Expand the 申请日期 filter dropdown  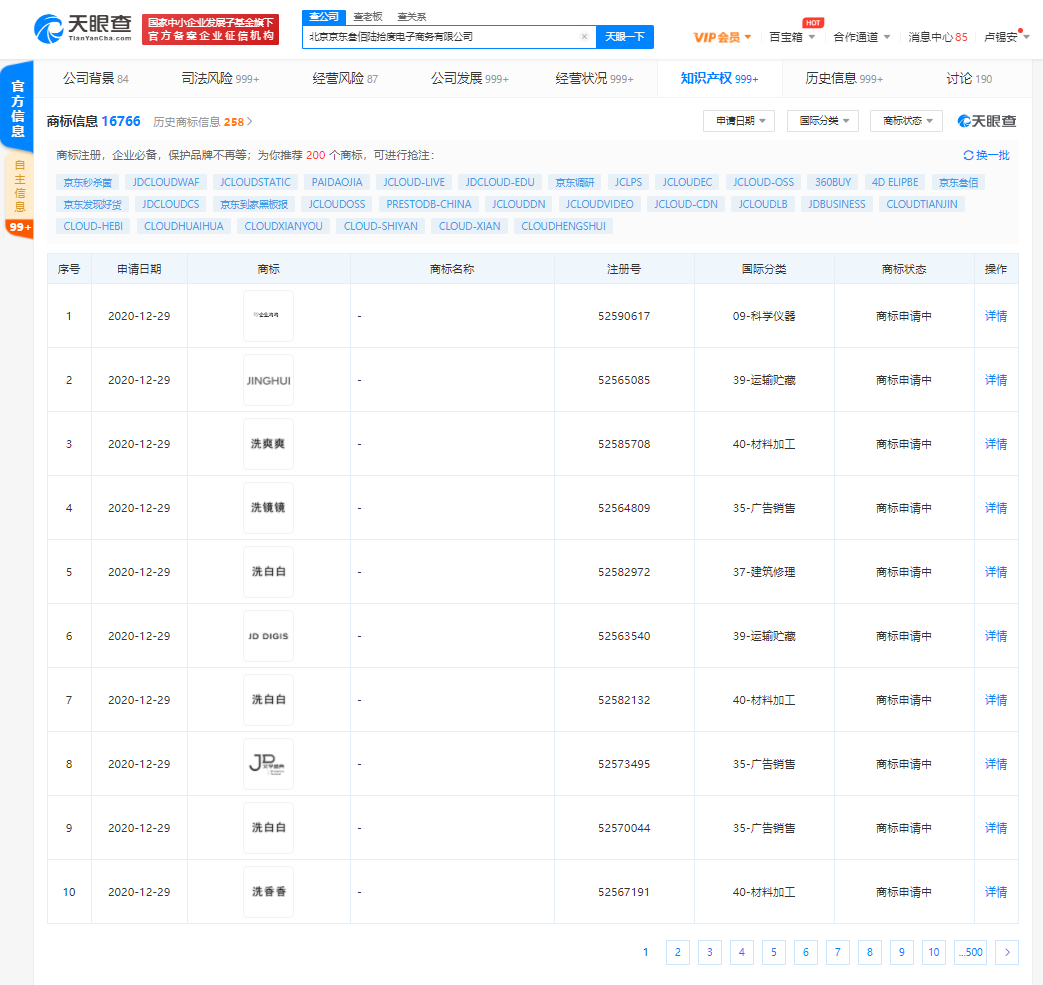point(738,121)
